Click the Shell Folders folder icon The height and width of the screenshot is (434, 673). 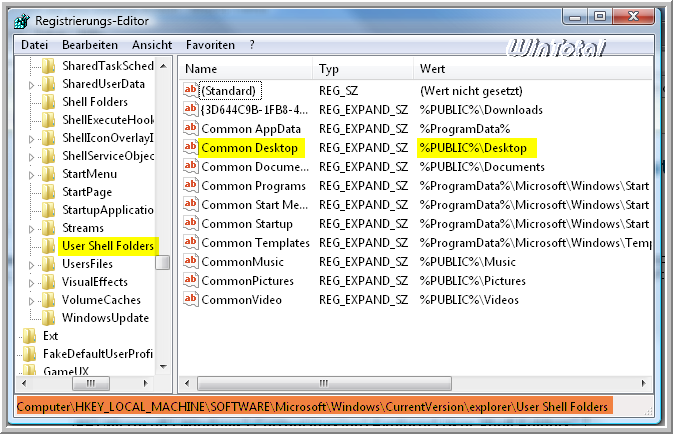pos(49,102)
